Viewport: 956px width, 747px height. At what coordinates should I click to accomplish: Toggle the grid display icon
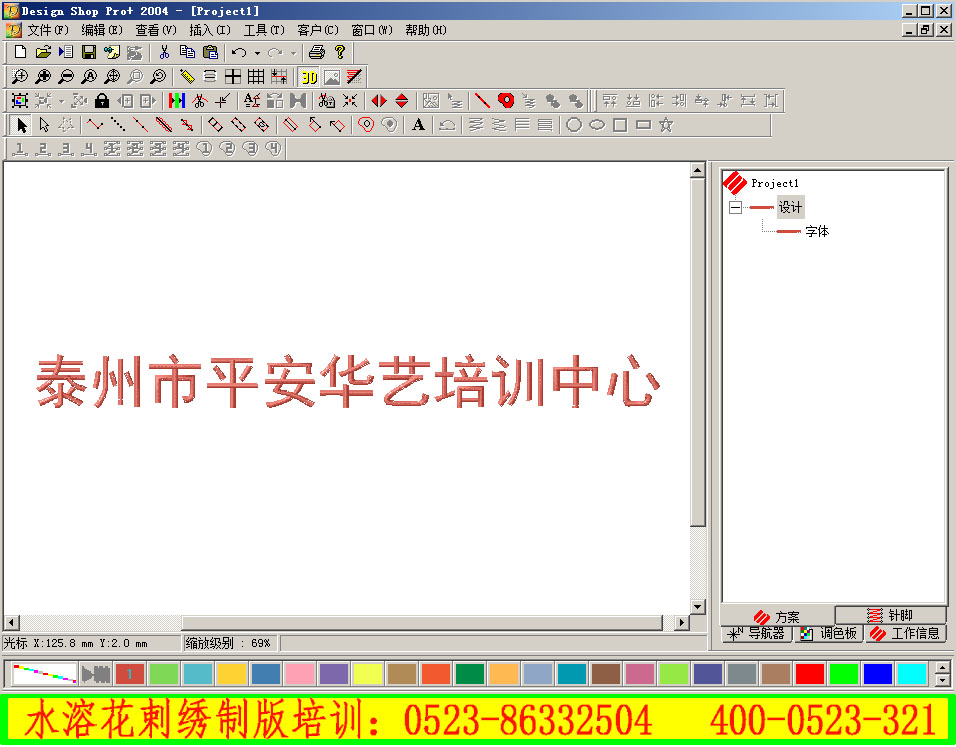point(255,76)
